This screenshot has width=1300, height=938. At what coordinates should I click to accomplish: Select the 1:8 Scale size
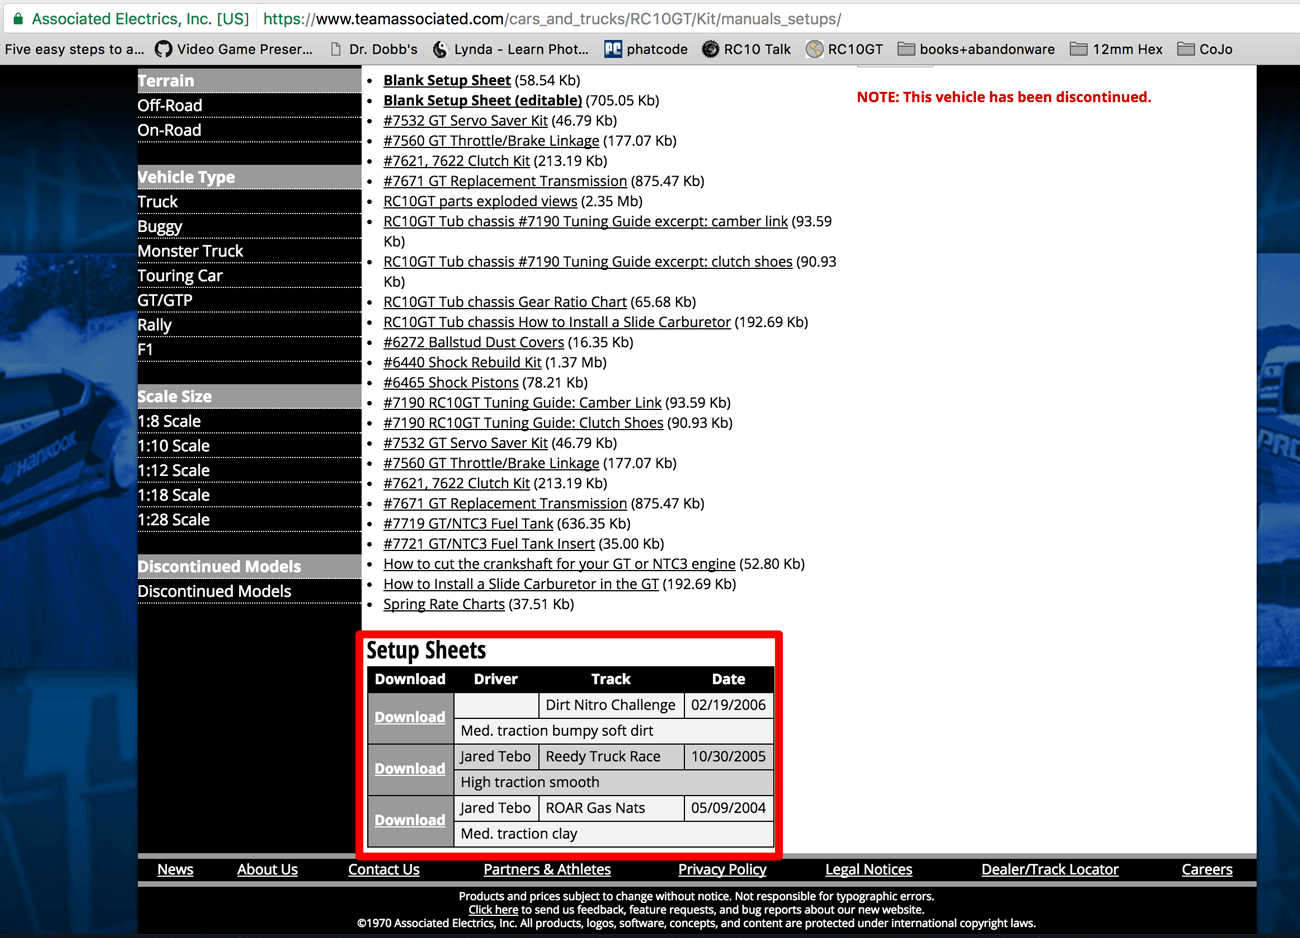(169, 421)
